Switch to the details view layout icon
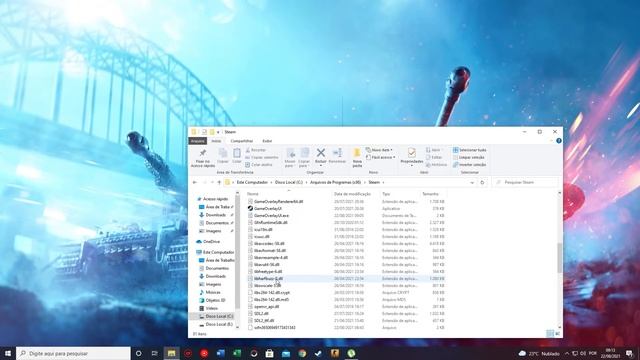 [550, 334]
